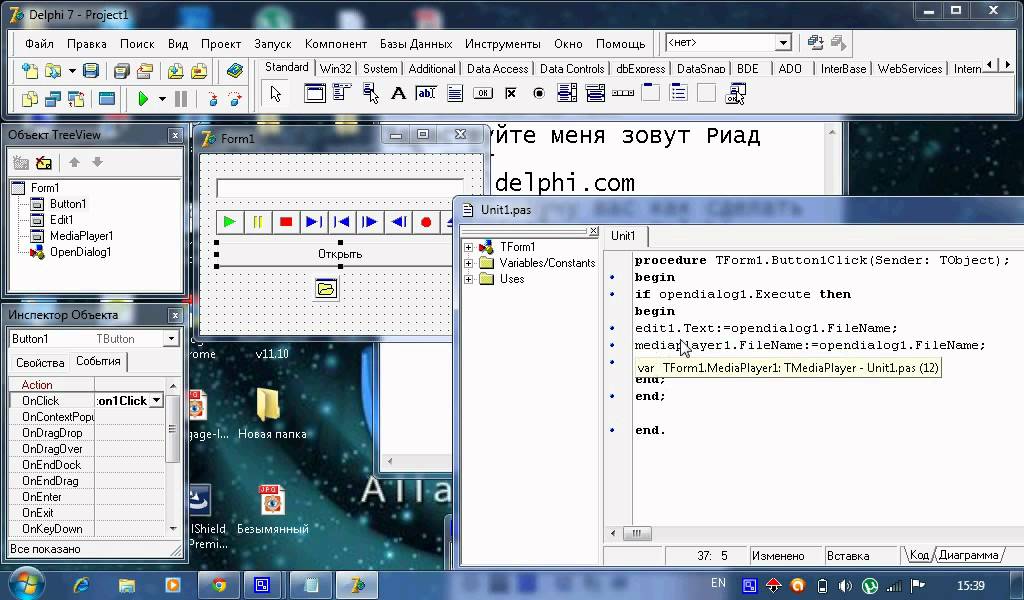Select the CheckBox component in palette
Screen dimensions: 1024x600
click(511, 93)
